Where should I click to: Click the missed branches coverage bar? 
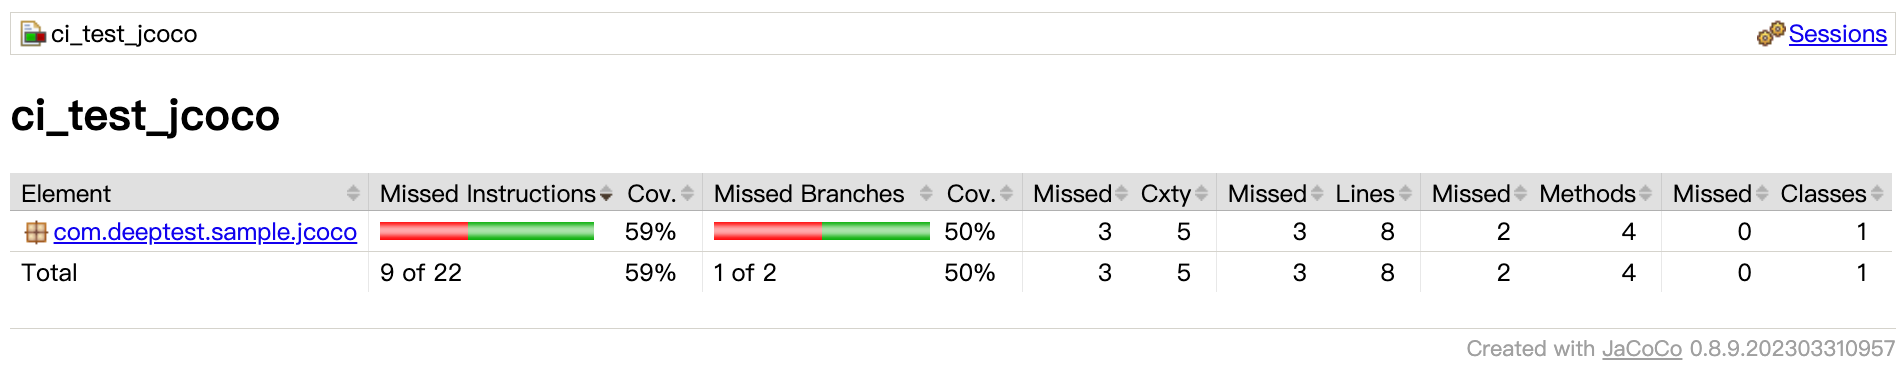(x=822, y=231)
